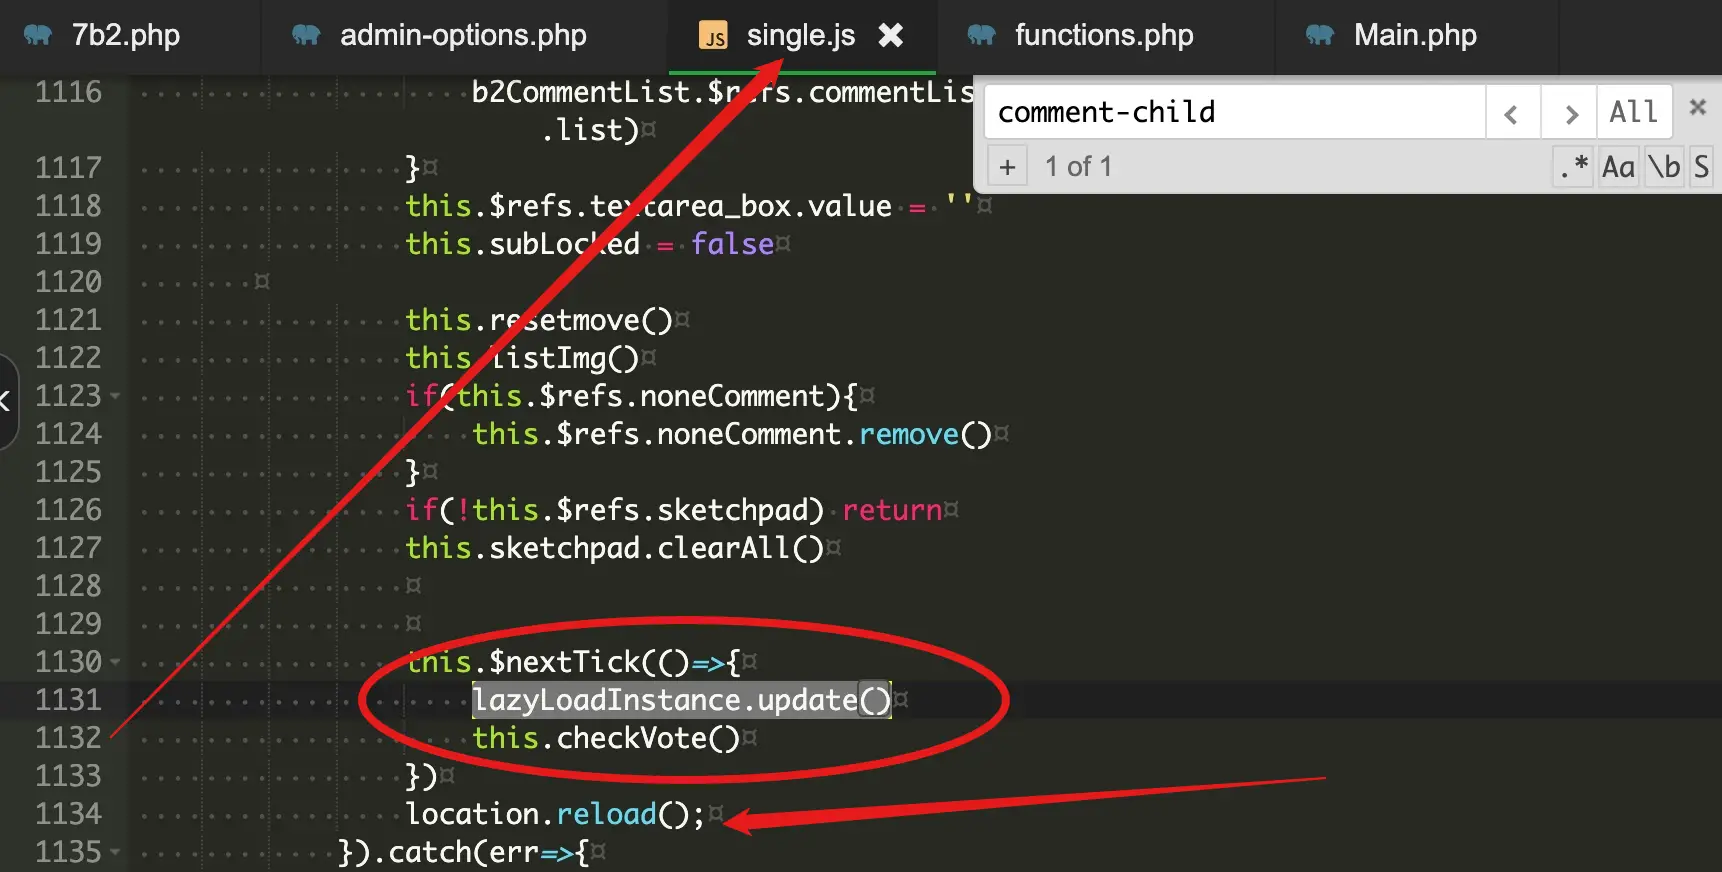Close the find panel

(1697, 107)
